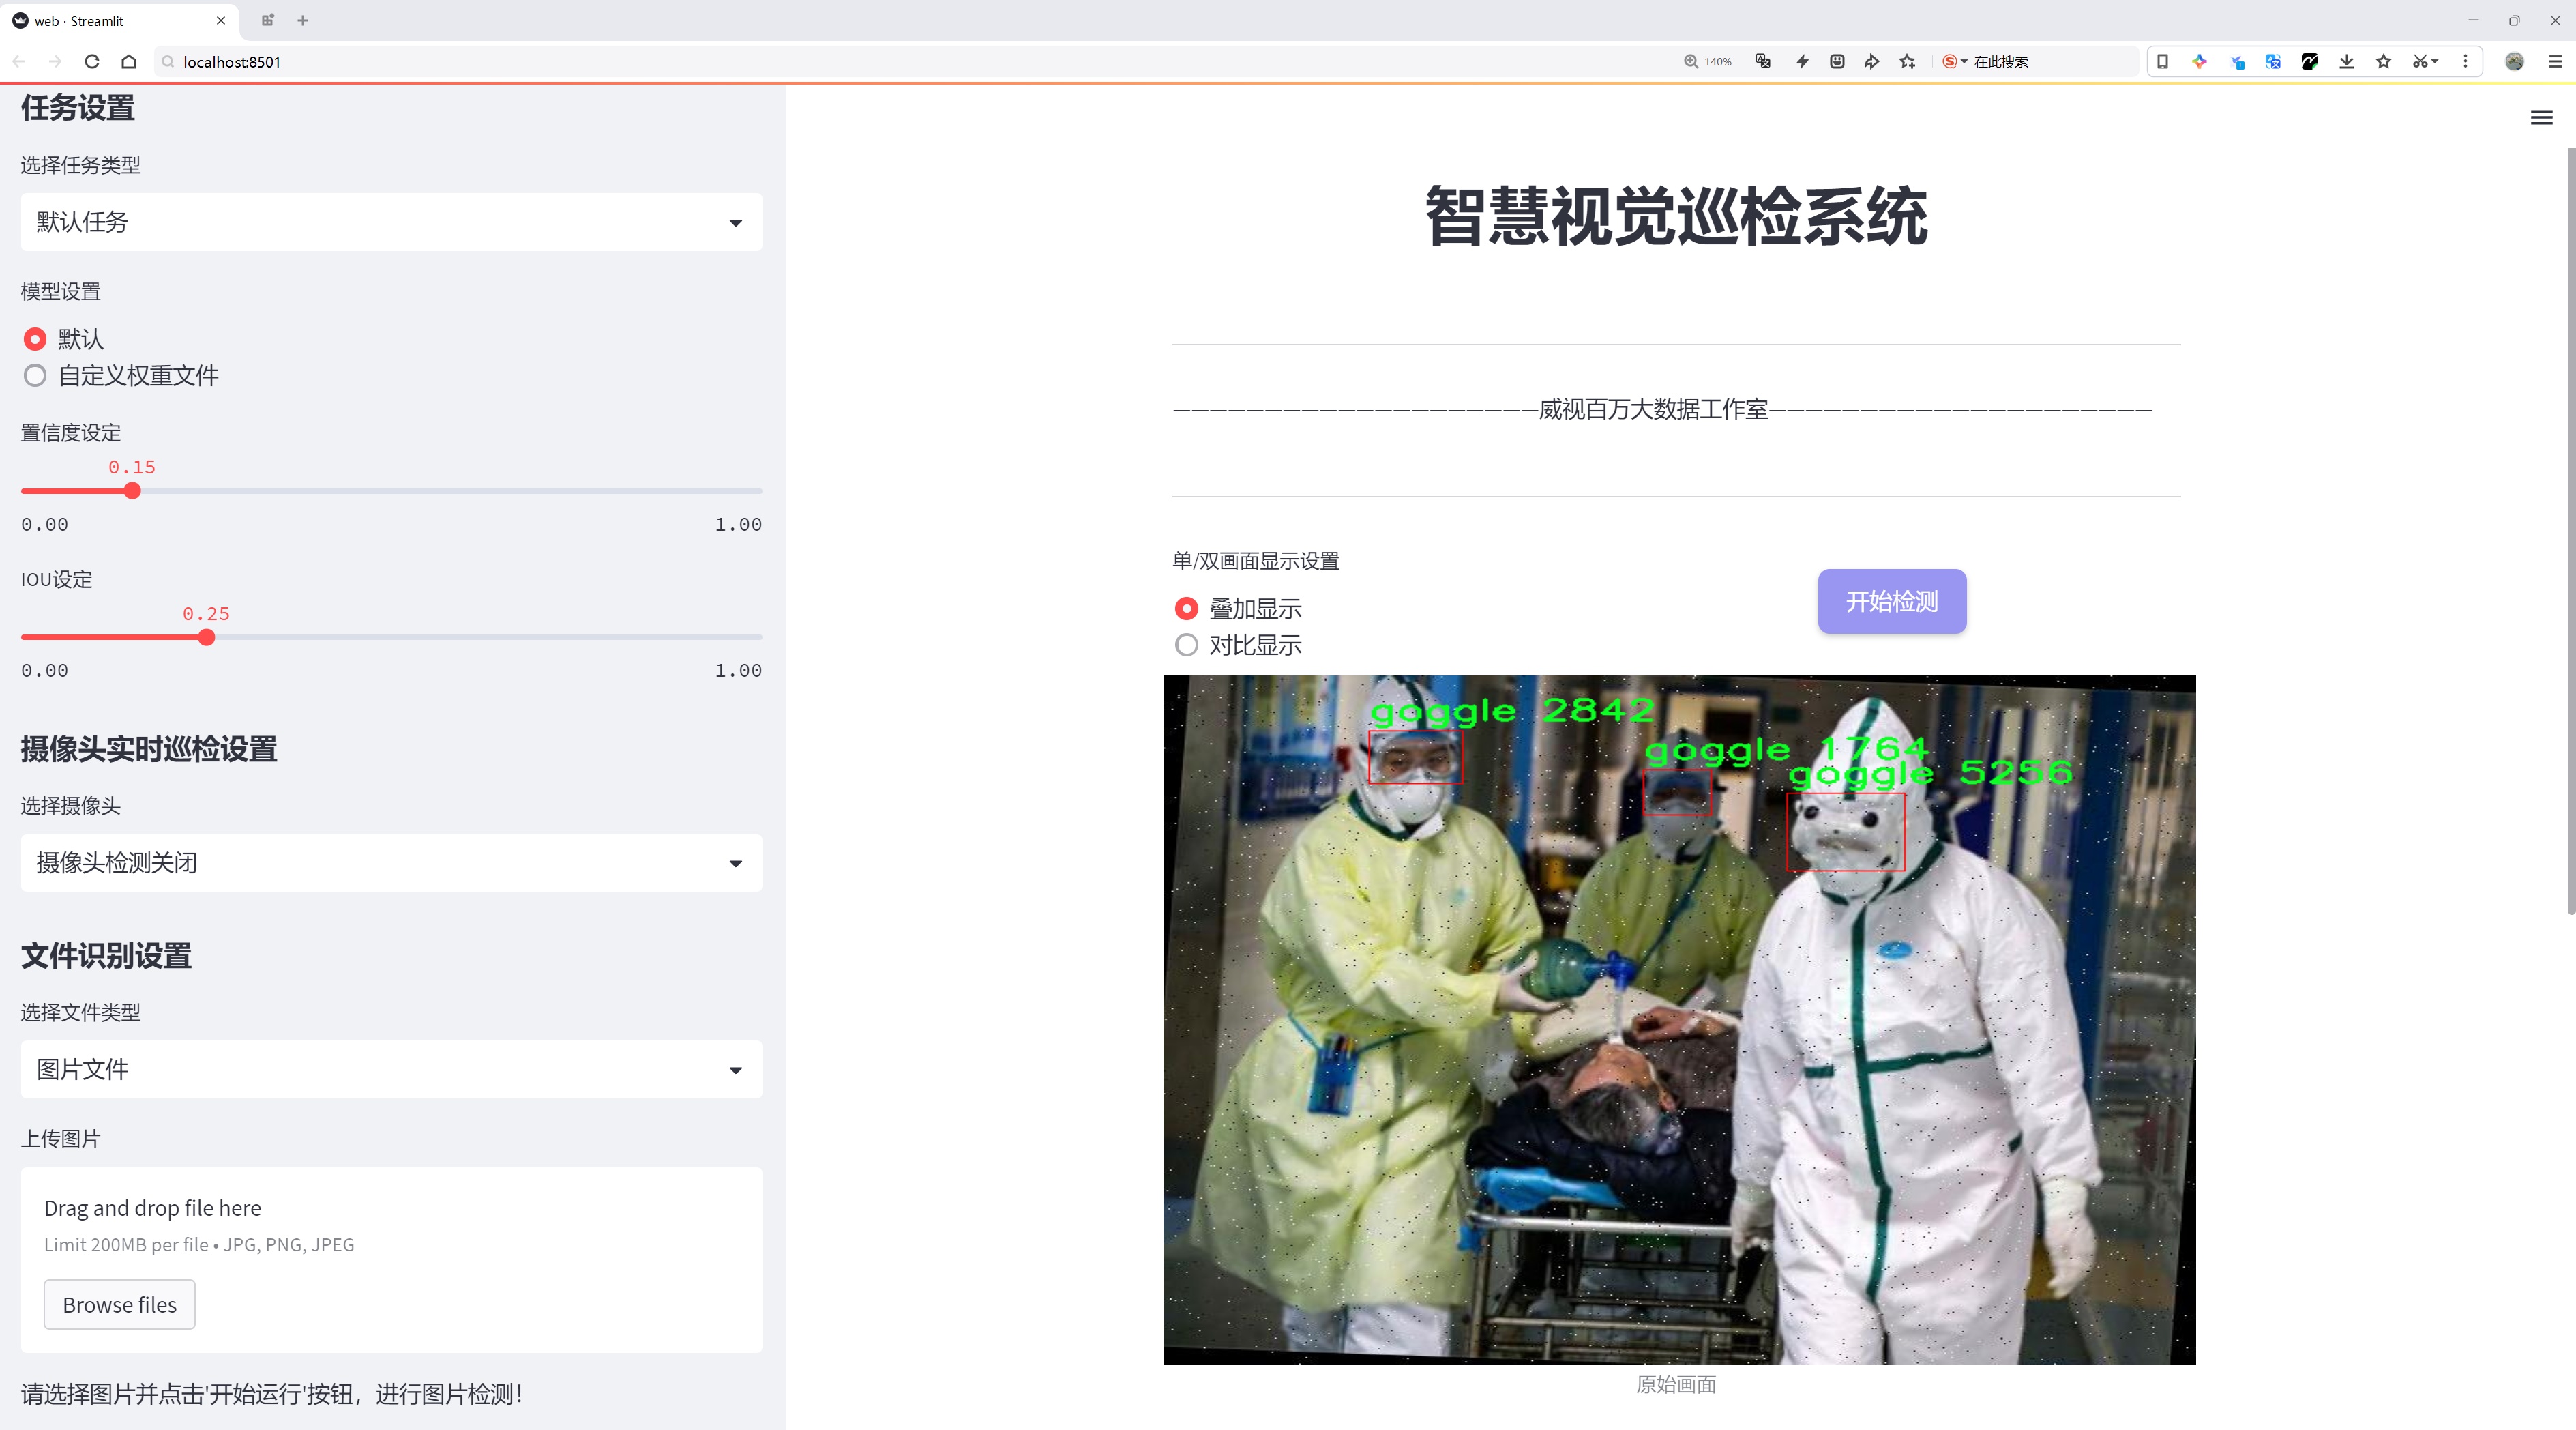Click the 开始检测 button

pos(1891,601)
